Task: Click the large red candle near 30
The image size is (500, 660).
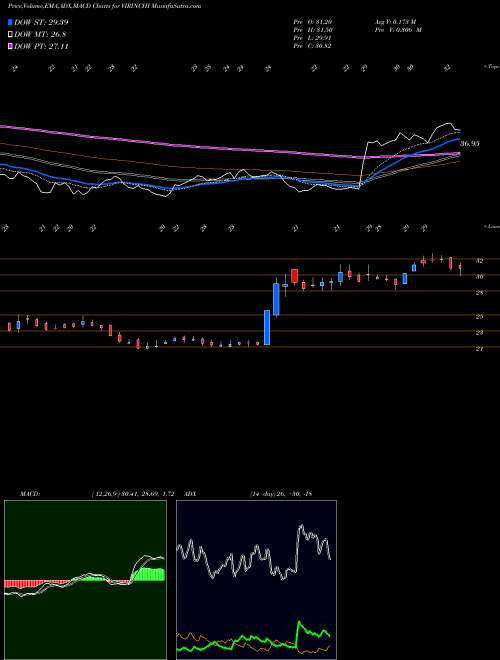Action: point(295,276)
